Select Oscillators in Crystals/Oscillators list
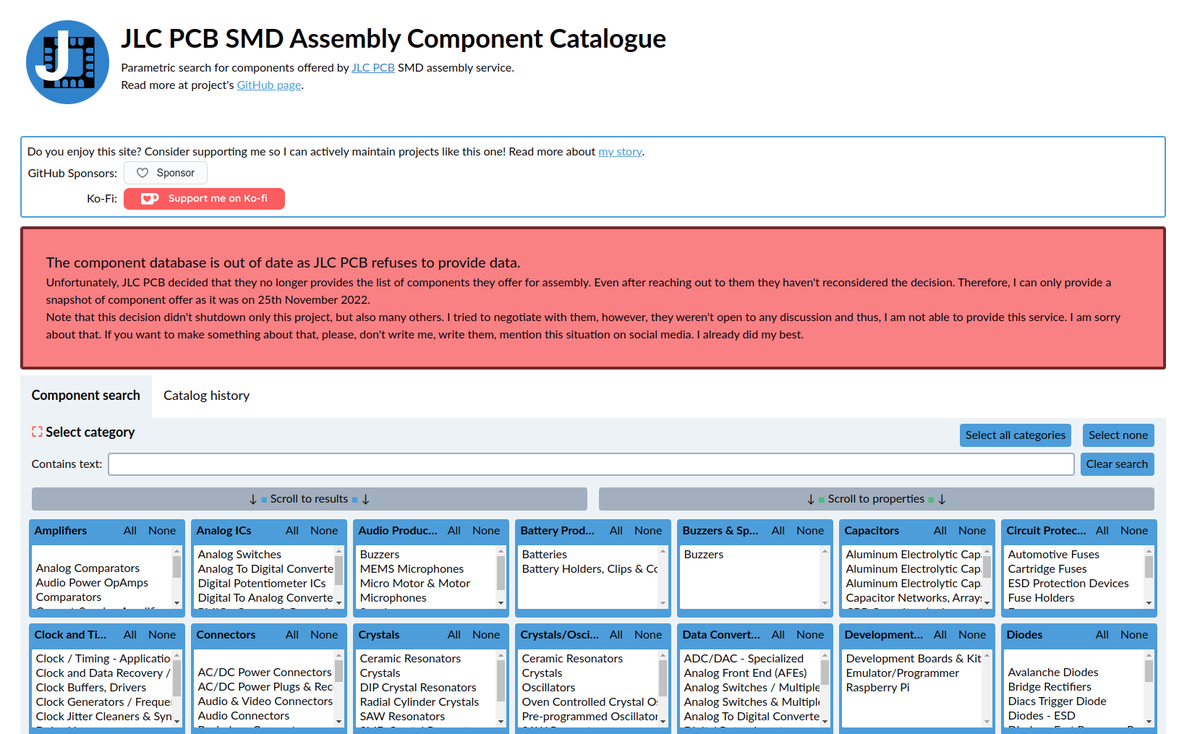Screen dimensions: 1200x734 pos(549,687)
